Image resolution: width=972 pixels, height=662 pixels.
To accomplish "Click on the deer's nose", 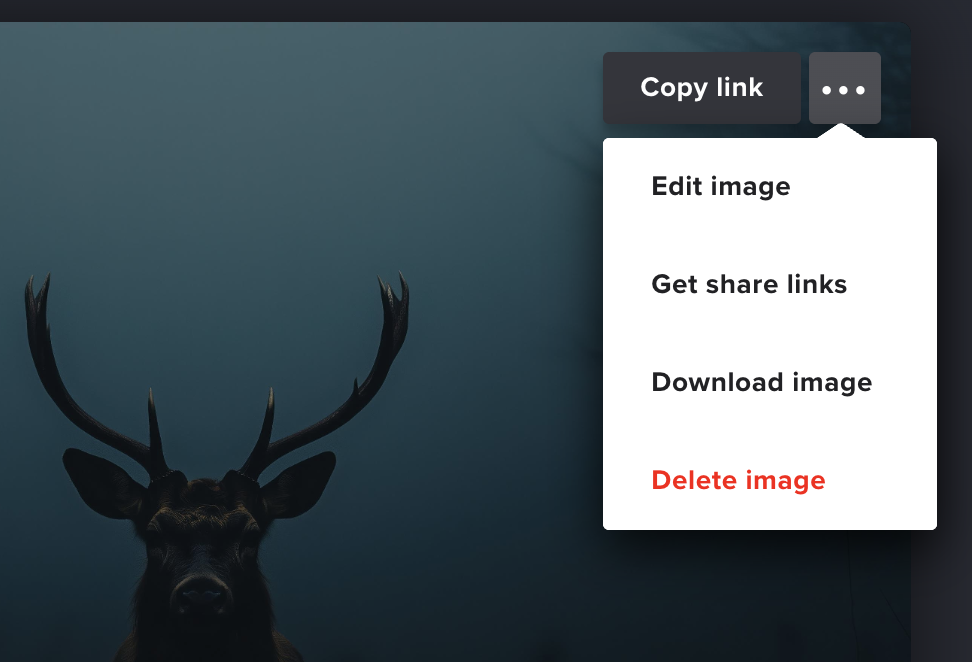I will (x=202, y=592).
